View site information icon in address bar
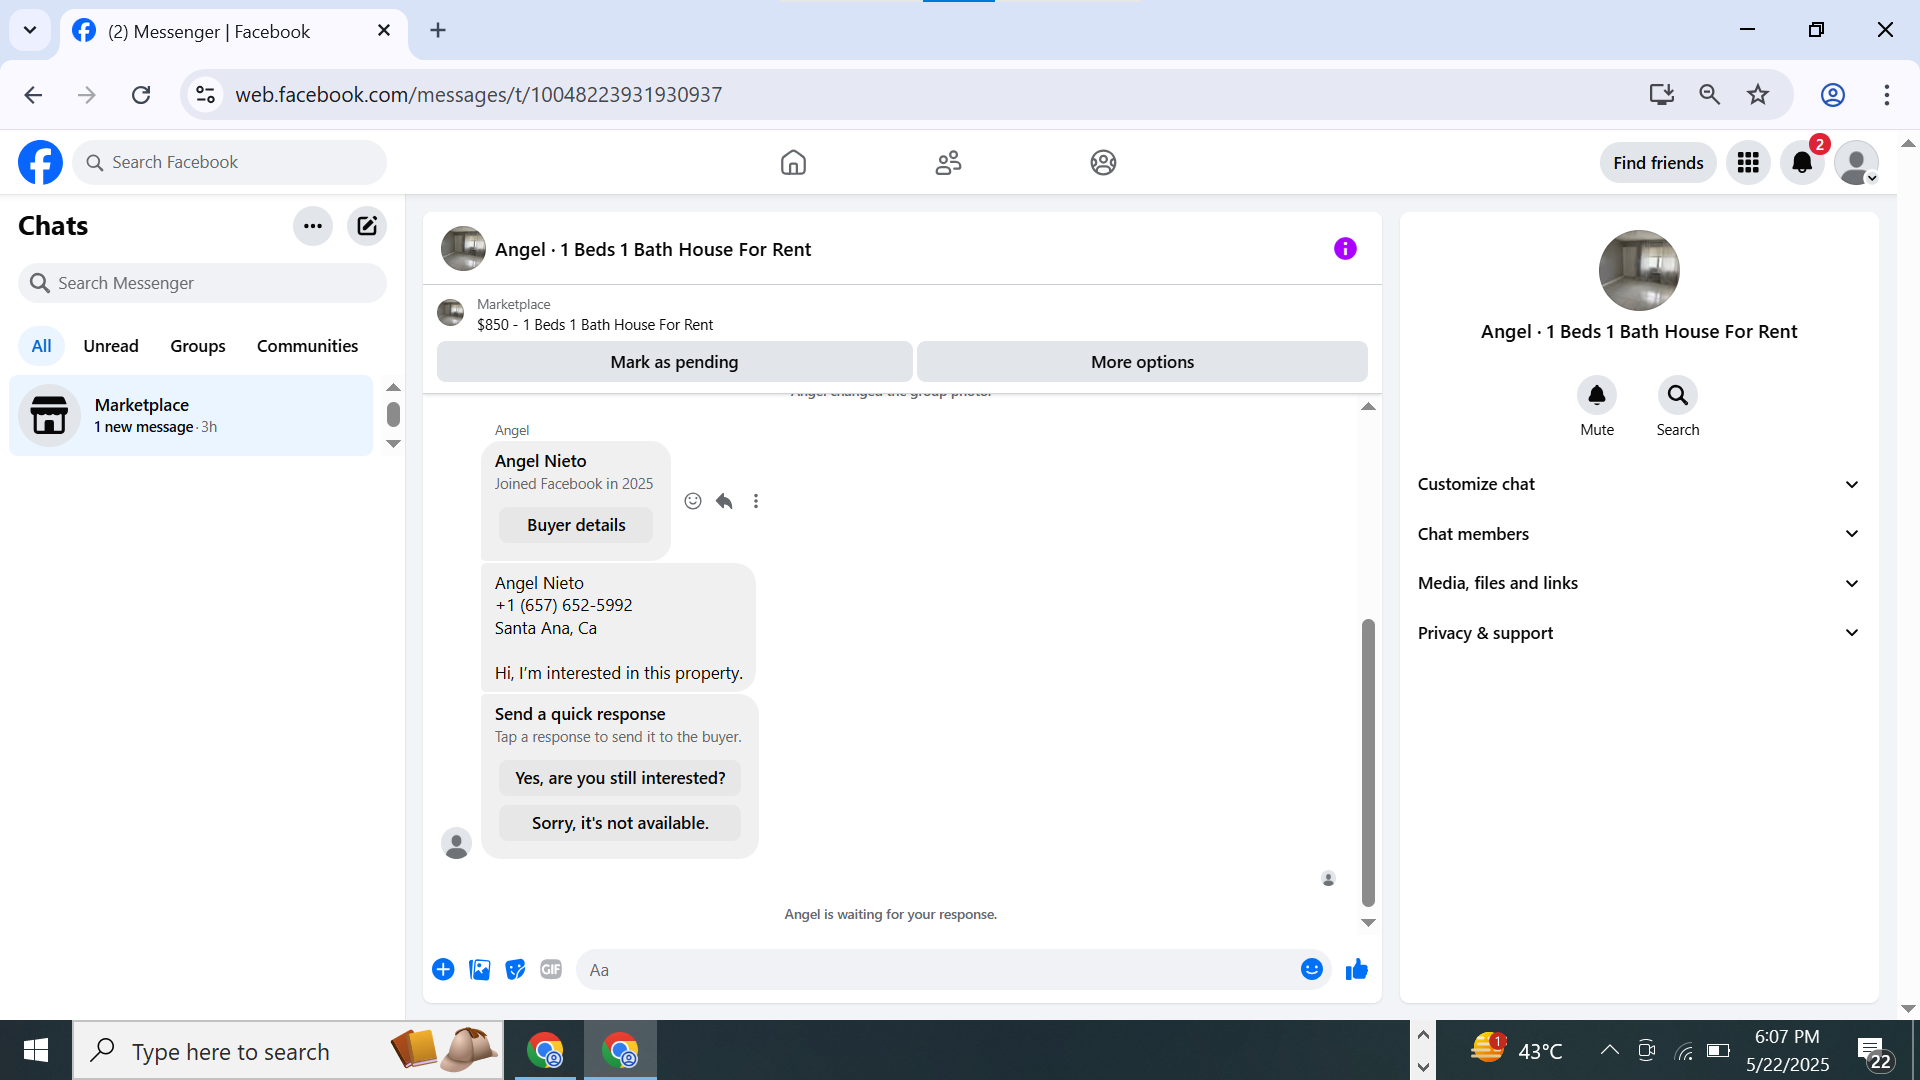The image size is (1920, 1080). click(x=205, y=95)
